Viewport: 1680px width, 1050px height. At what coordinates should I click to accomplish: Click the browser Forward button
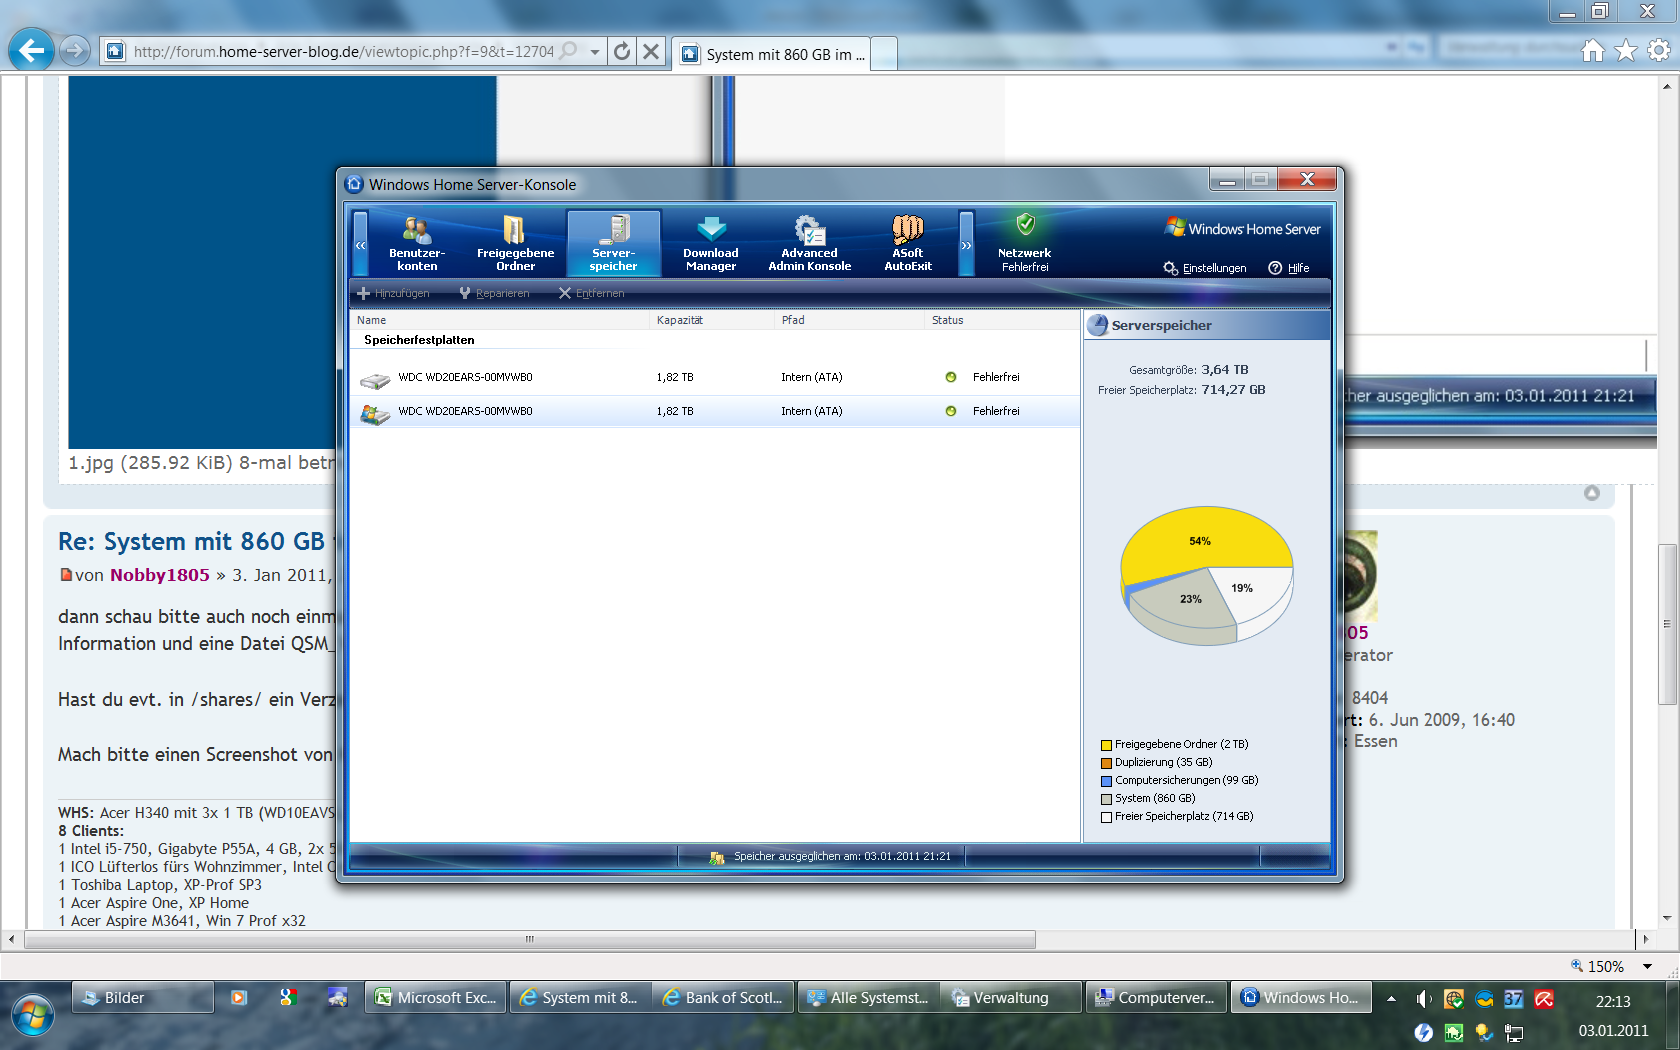coord(74,50)
